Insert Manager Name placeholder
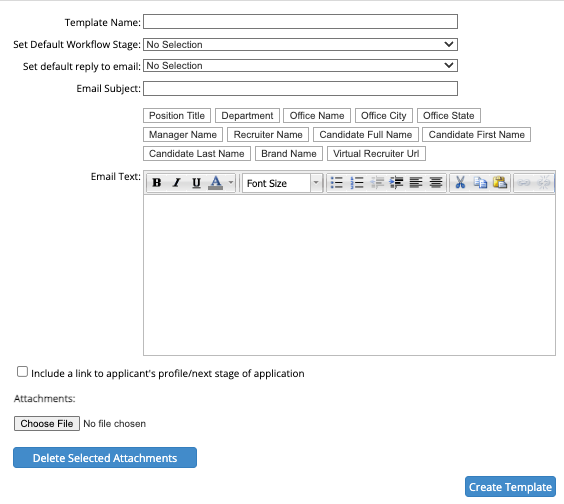 (x=183, y=135)
